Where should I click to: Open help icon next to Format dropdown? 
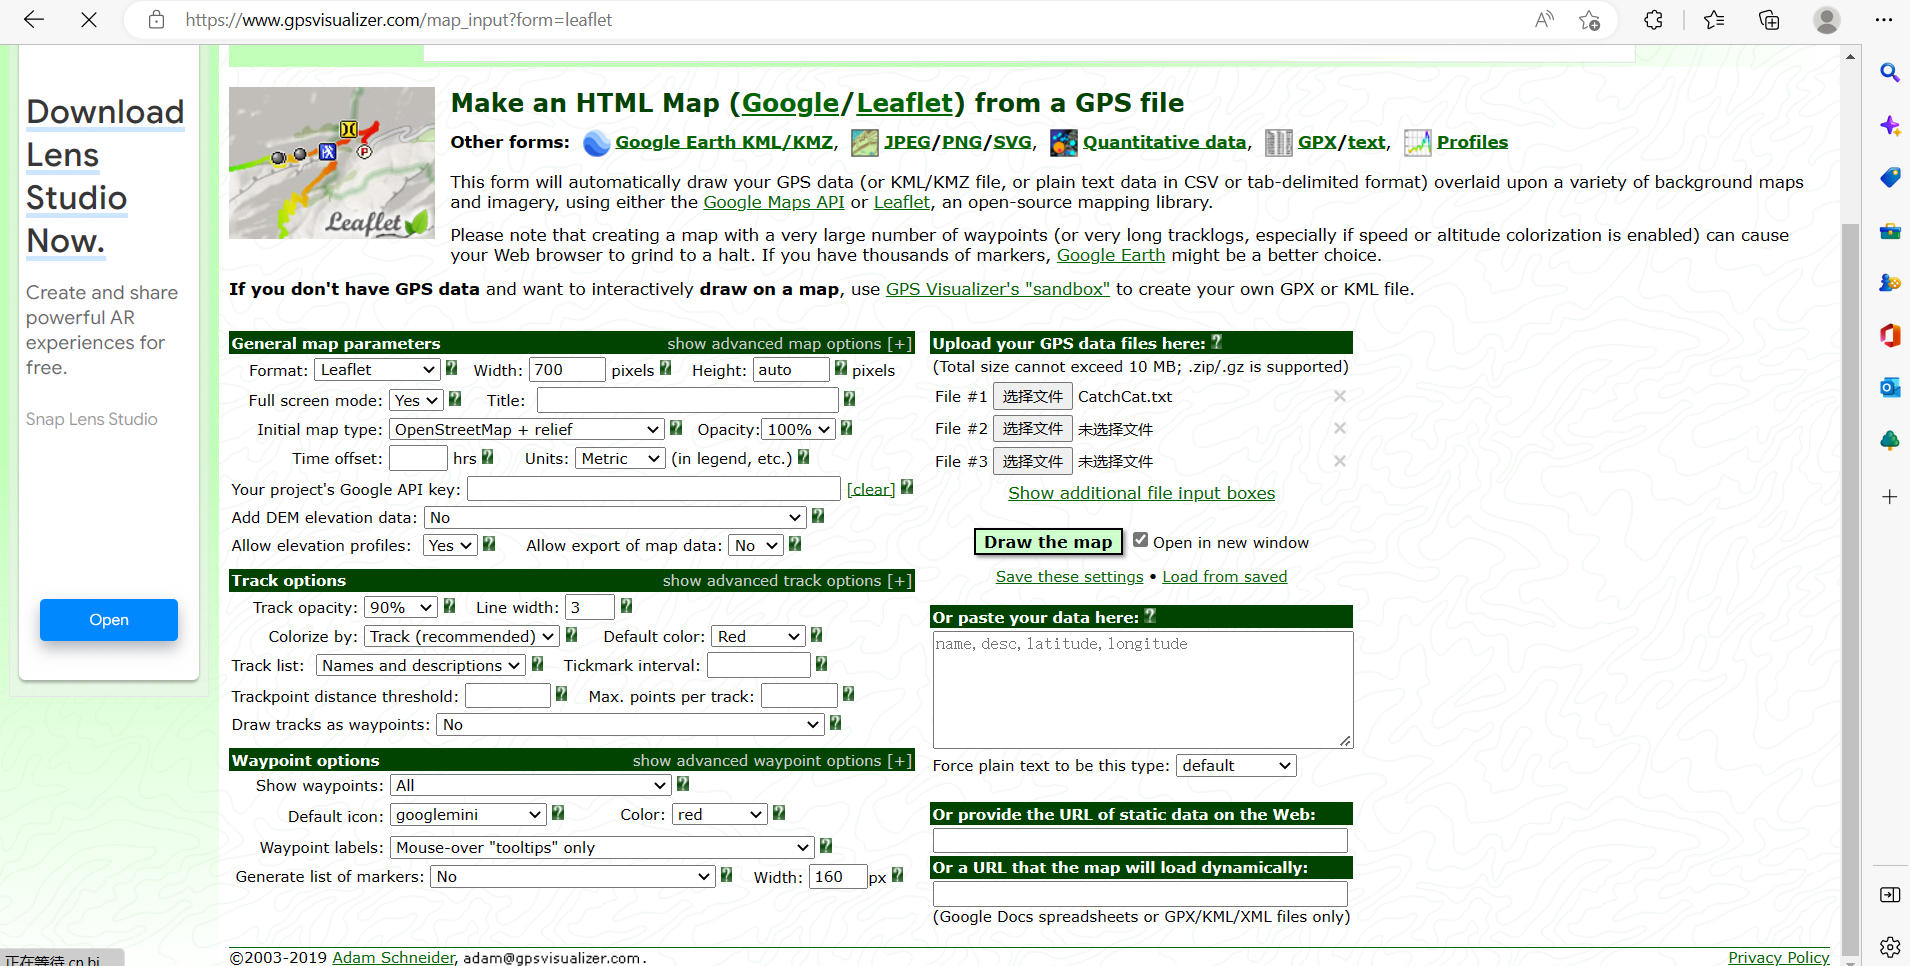(x=452, y=368)
